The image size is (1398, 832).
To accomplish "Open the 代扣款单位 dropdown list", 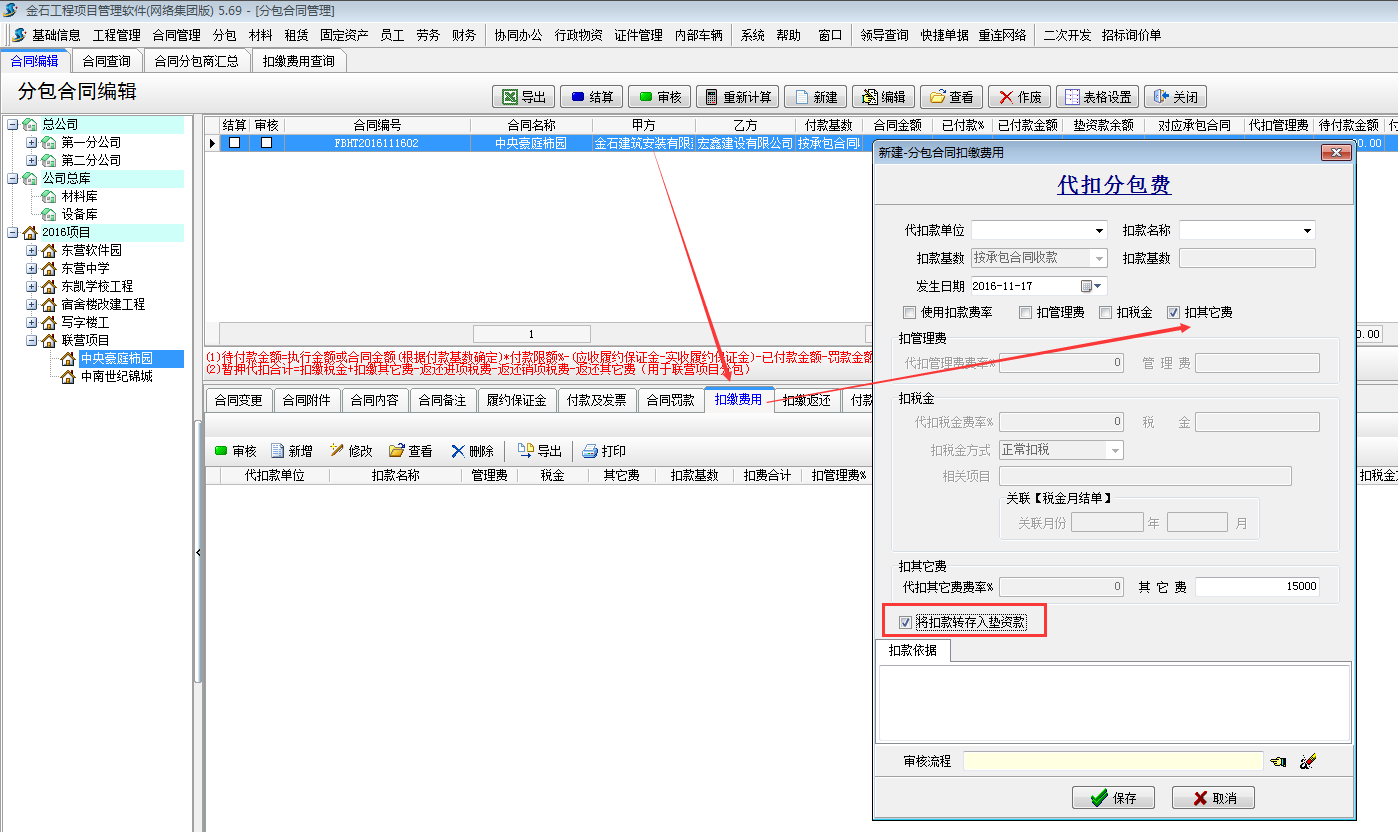I will tap(1100, 231).
